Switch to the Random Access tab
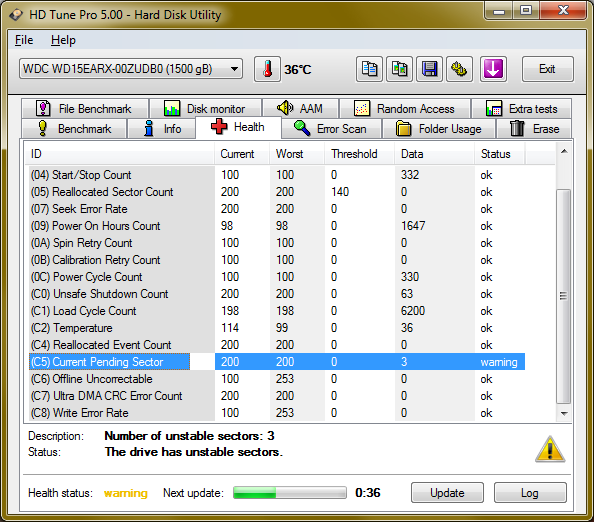The height and width of the screenshot is (522, 594). [x=405, y=109]
